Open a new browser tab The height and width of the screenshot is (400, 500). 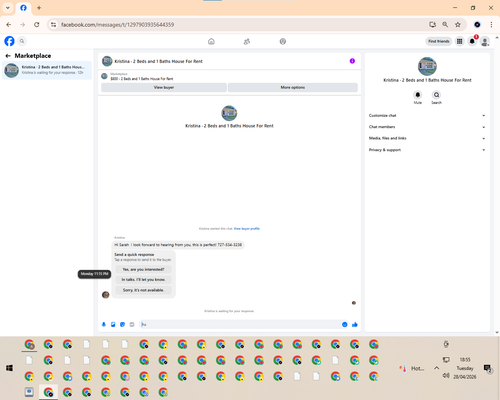tap(39, 8)
